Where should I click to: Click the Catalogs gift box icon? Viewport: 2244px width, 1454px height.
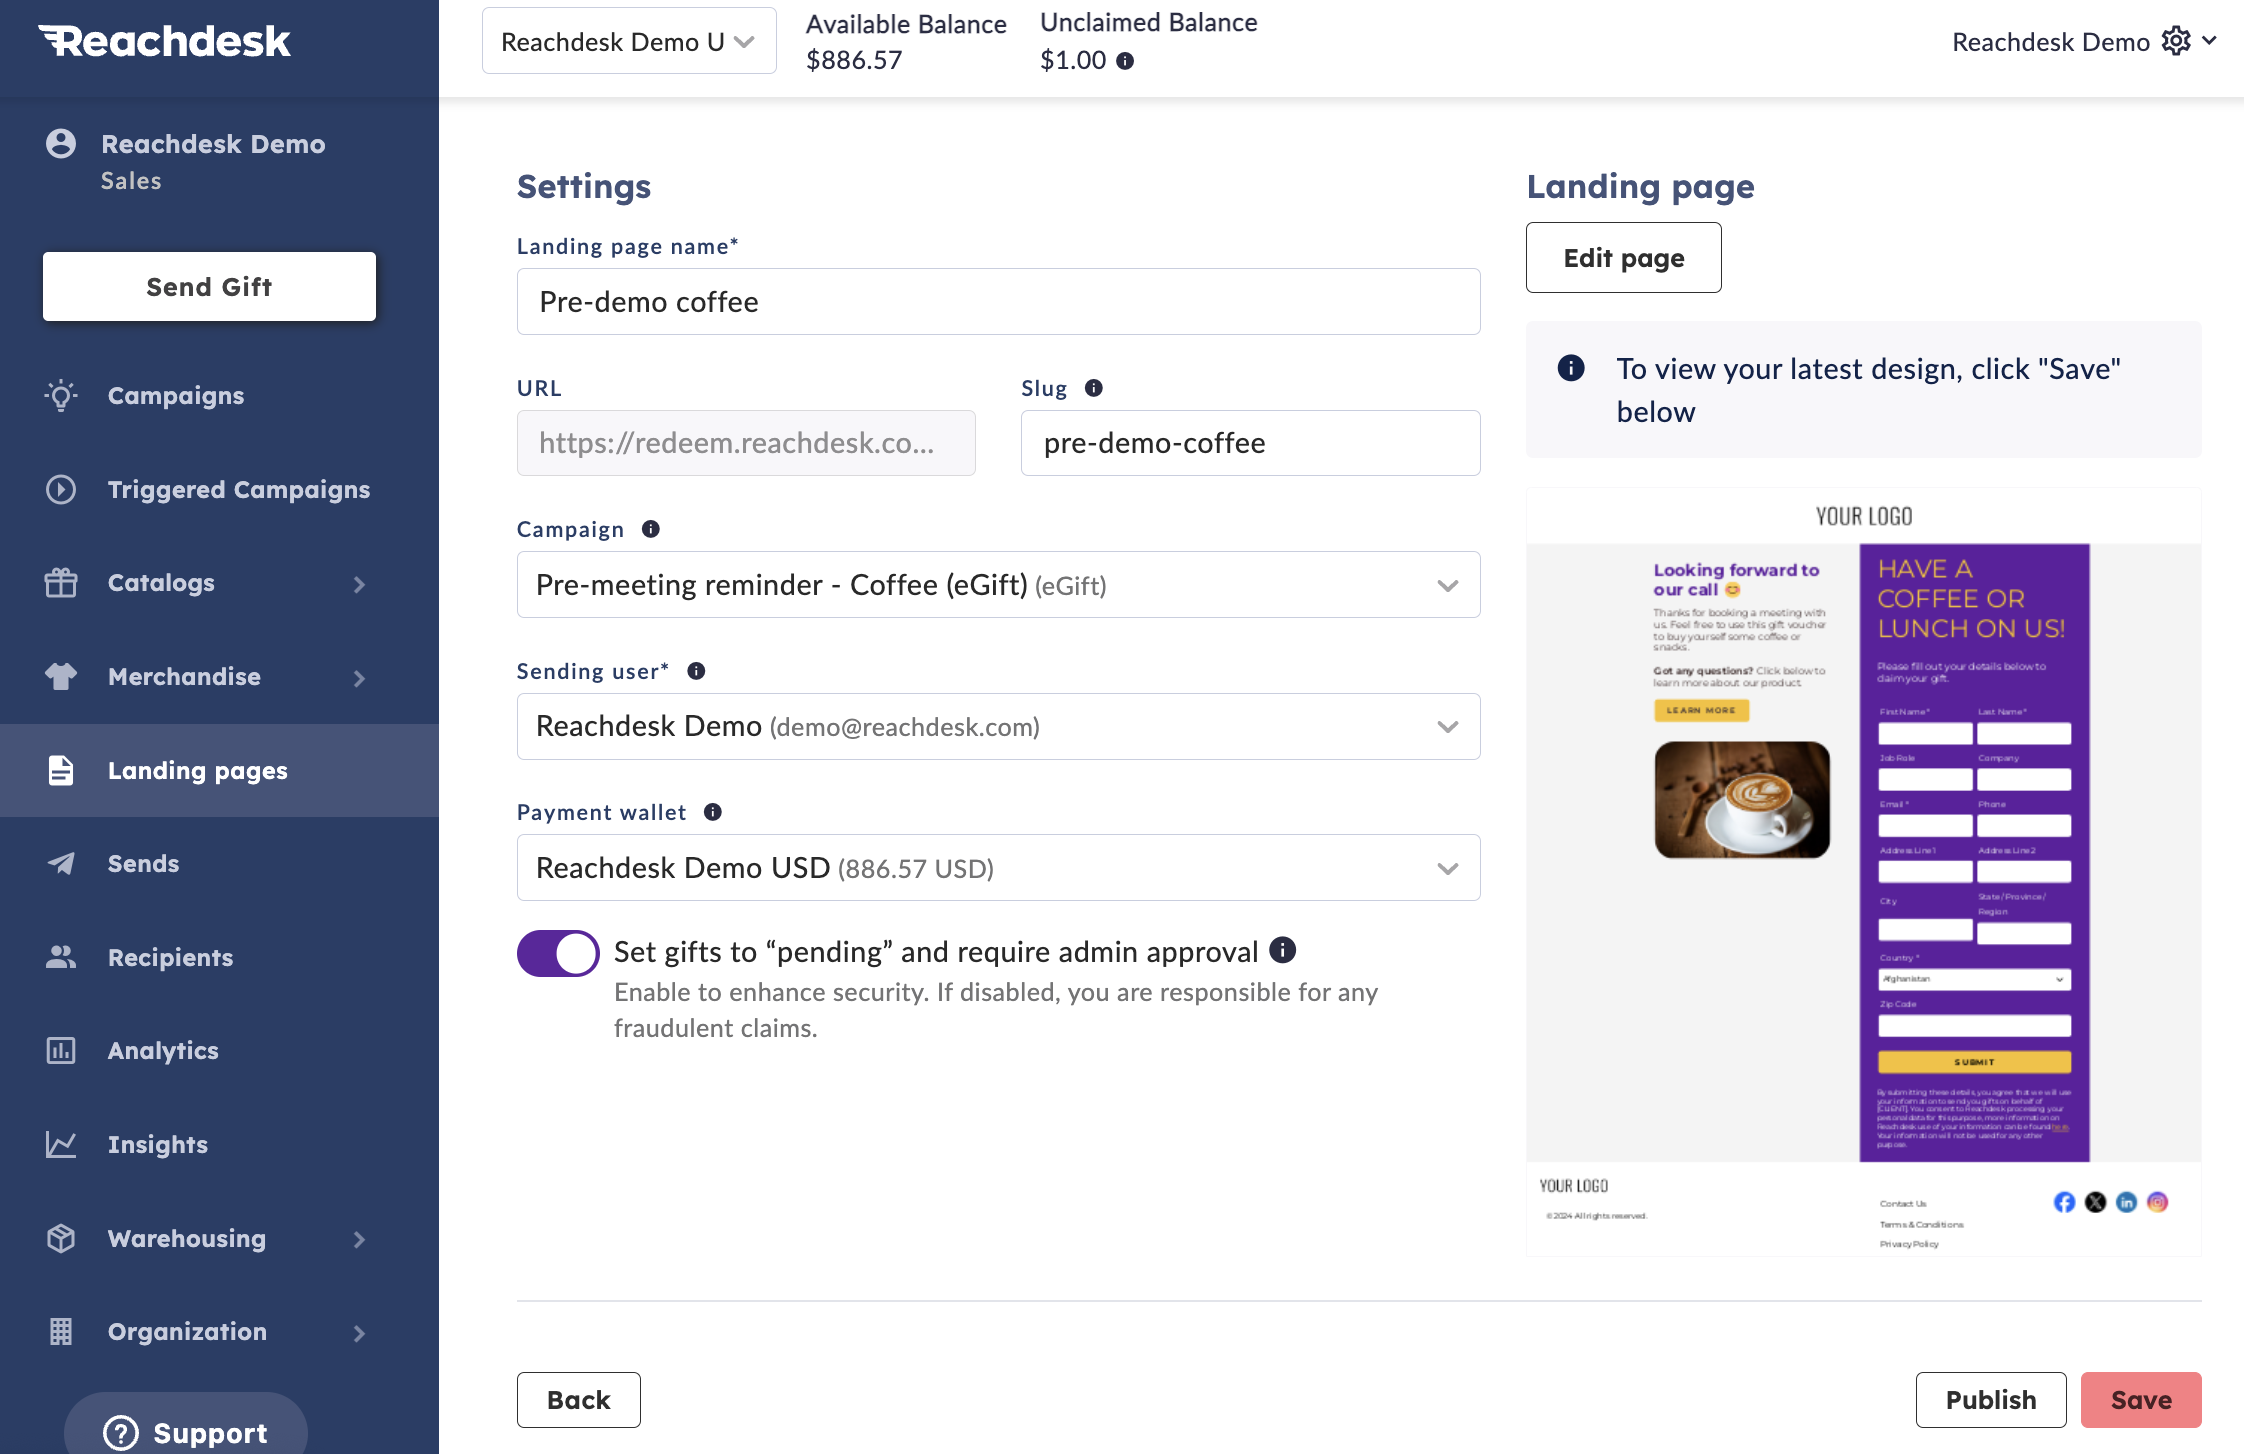pos(61,582)
